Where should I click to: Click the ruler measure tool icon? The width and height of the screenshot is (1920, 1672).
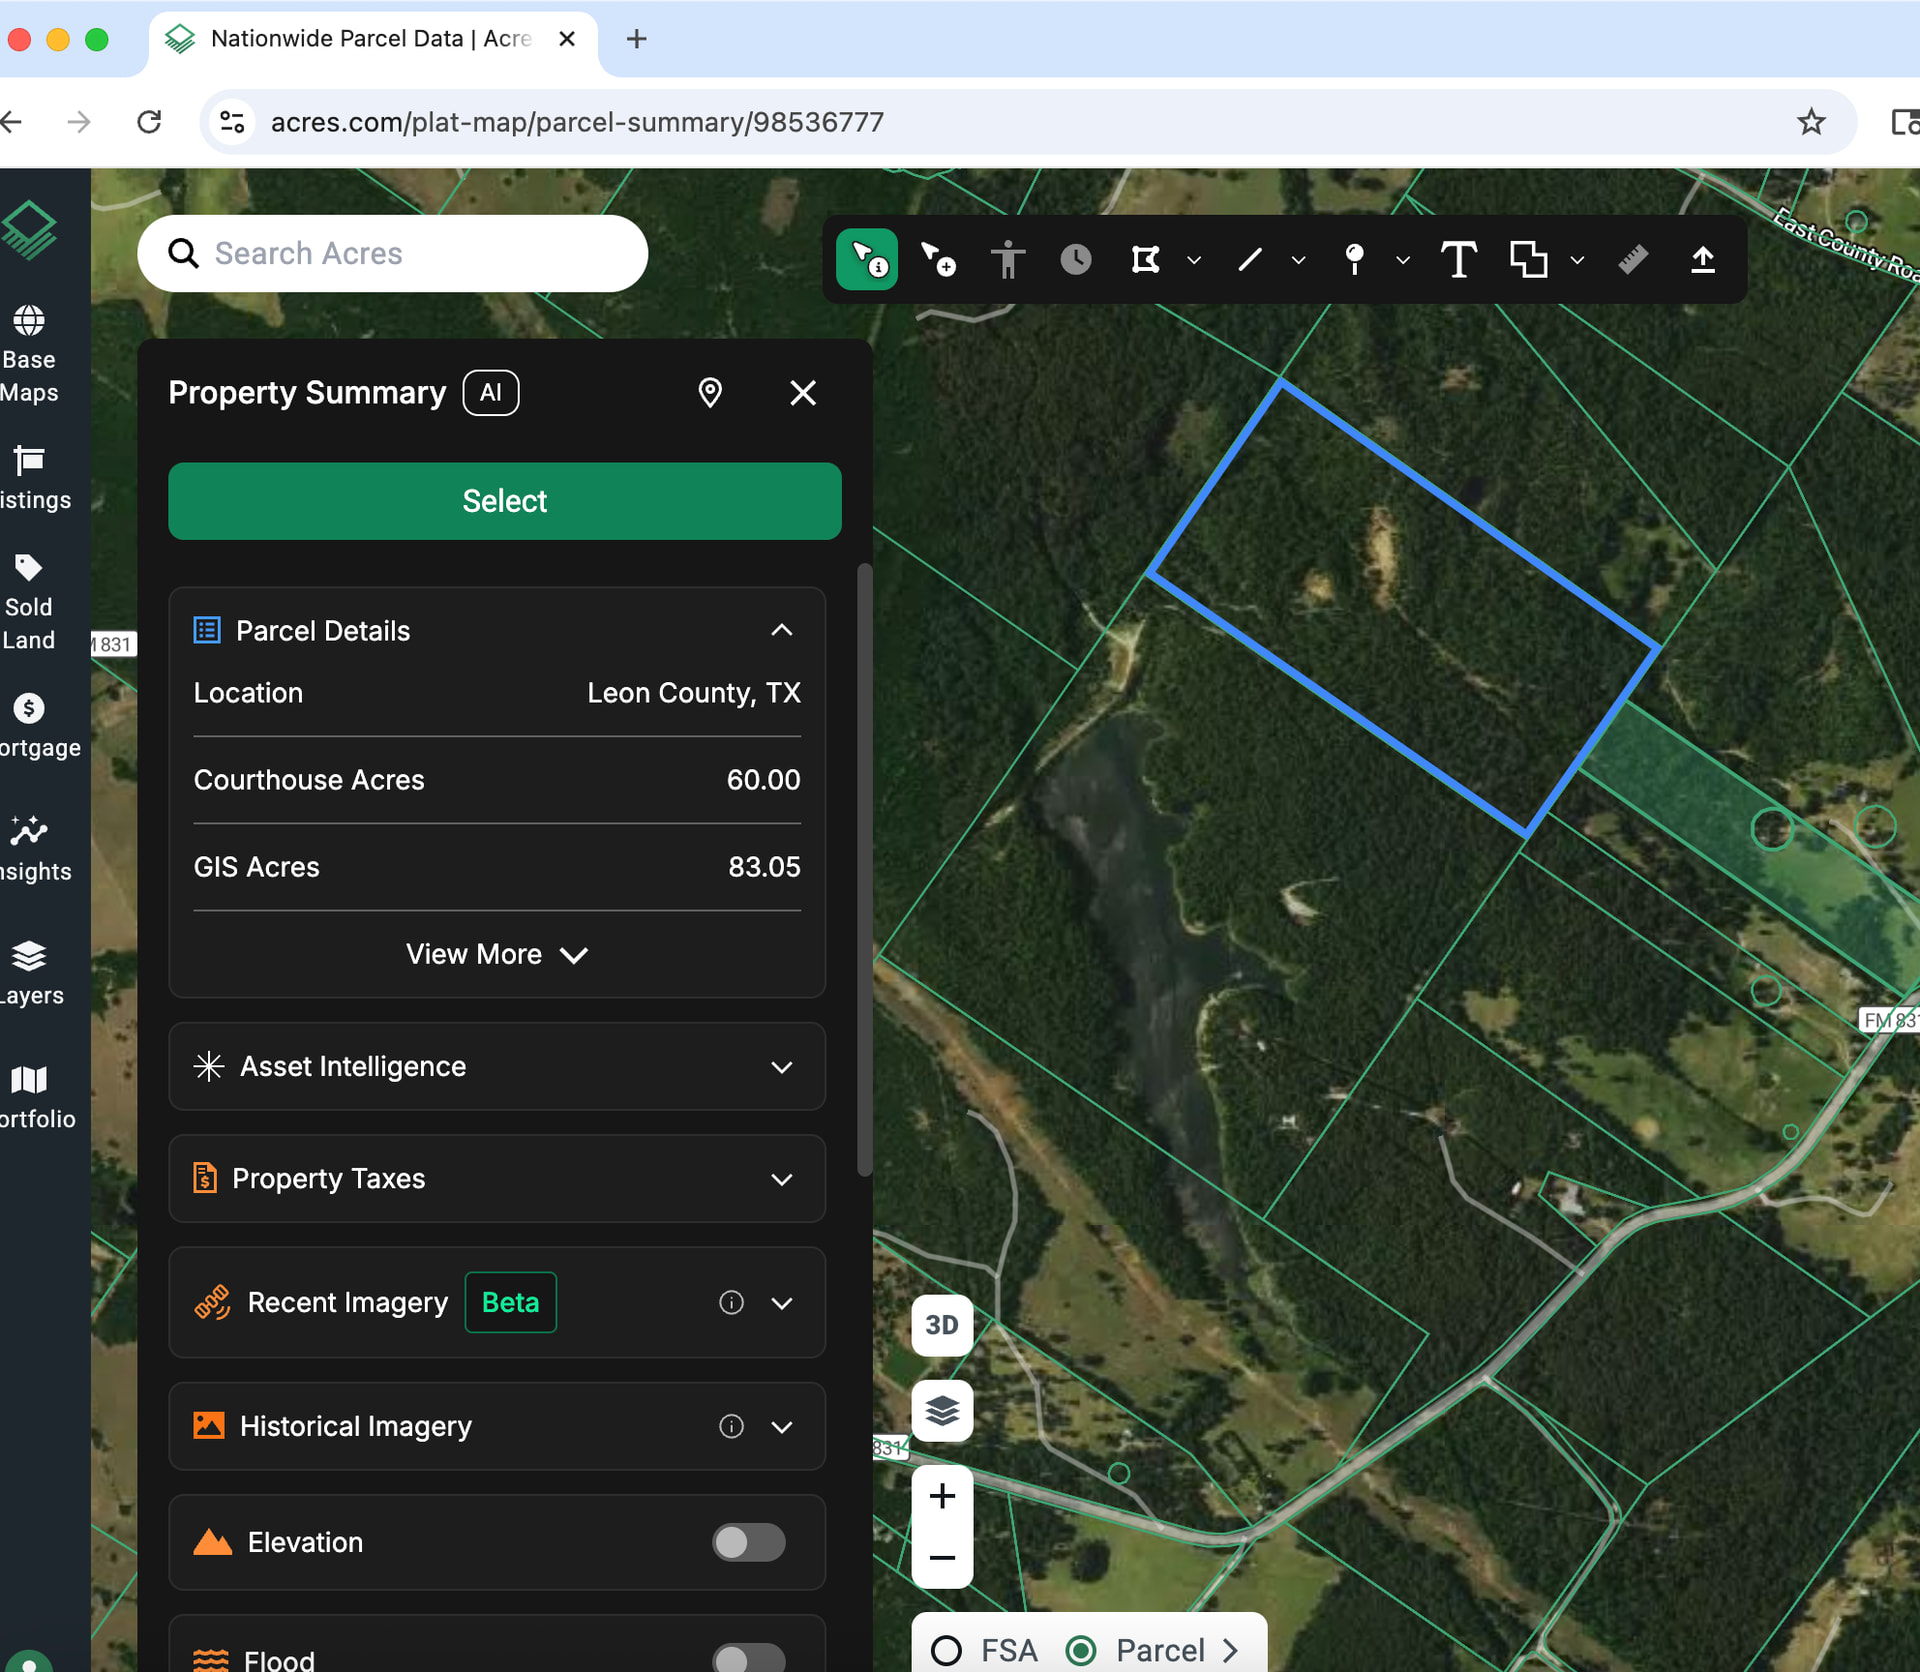1632,260
